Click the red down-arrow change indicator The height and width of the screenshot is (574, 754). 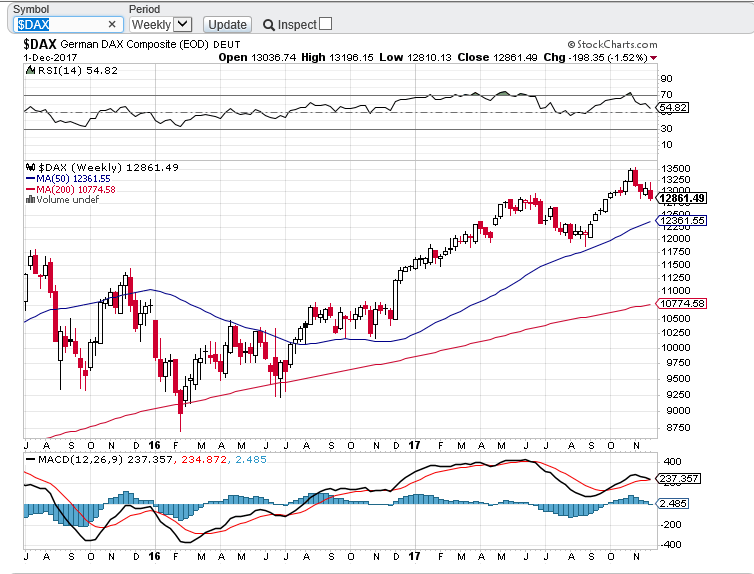653,58
